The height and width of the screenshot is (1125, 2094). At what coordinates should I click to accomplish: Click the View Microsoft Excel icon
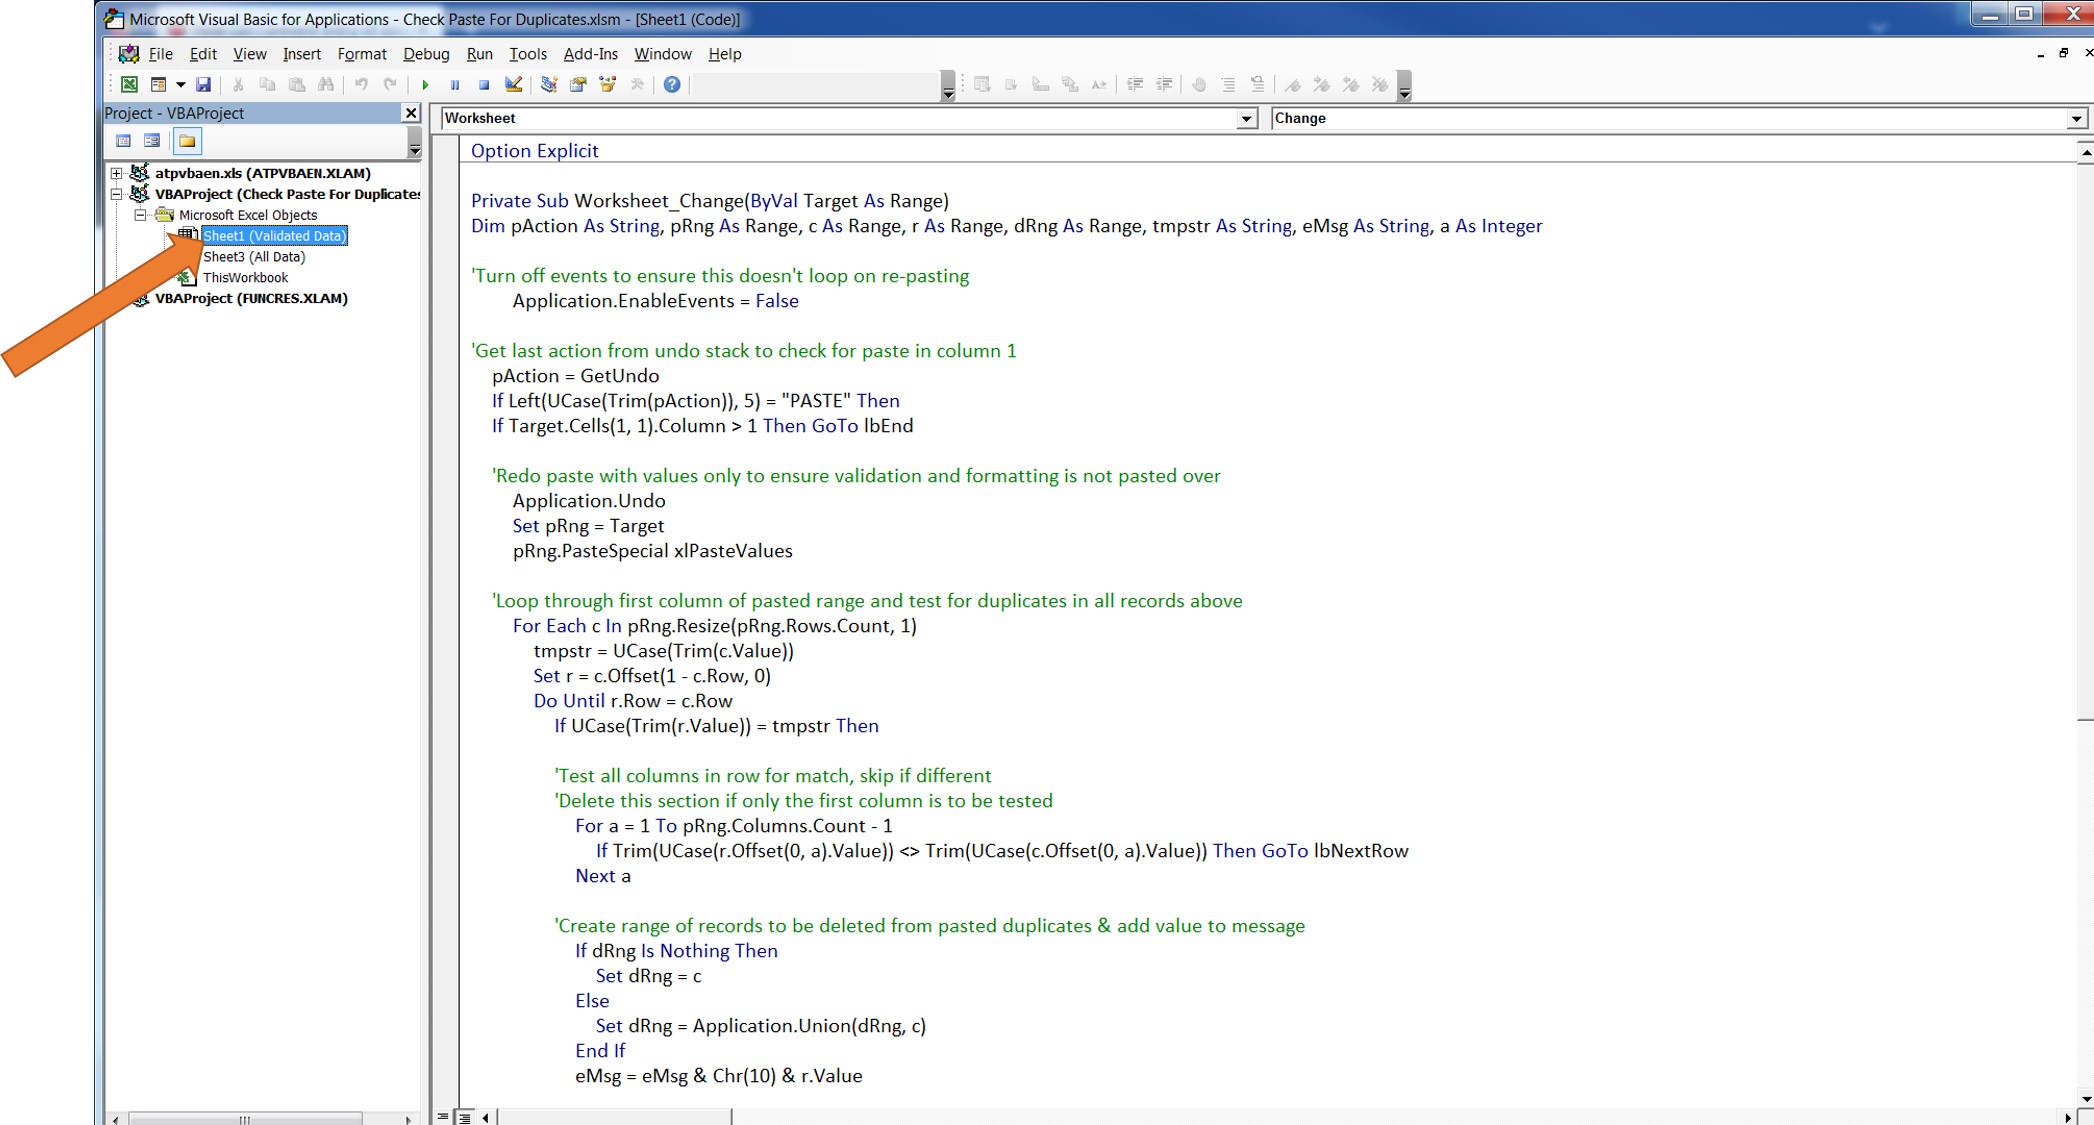[129, 85]
